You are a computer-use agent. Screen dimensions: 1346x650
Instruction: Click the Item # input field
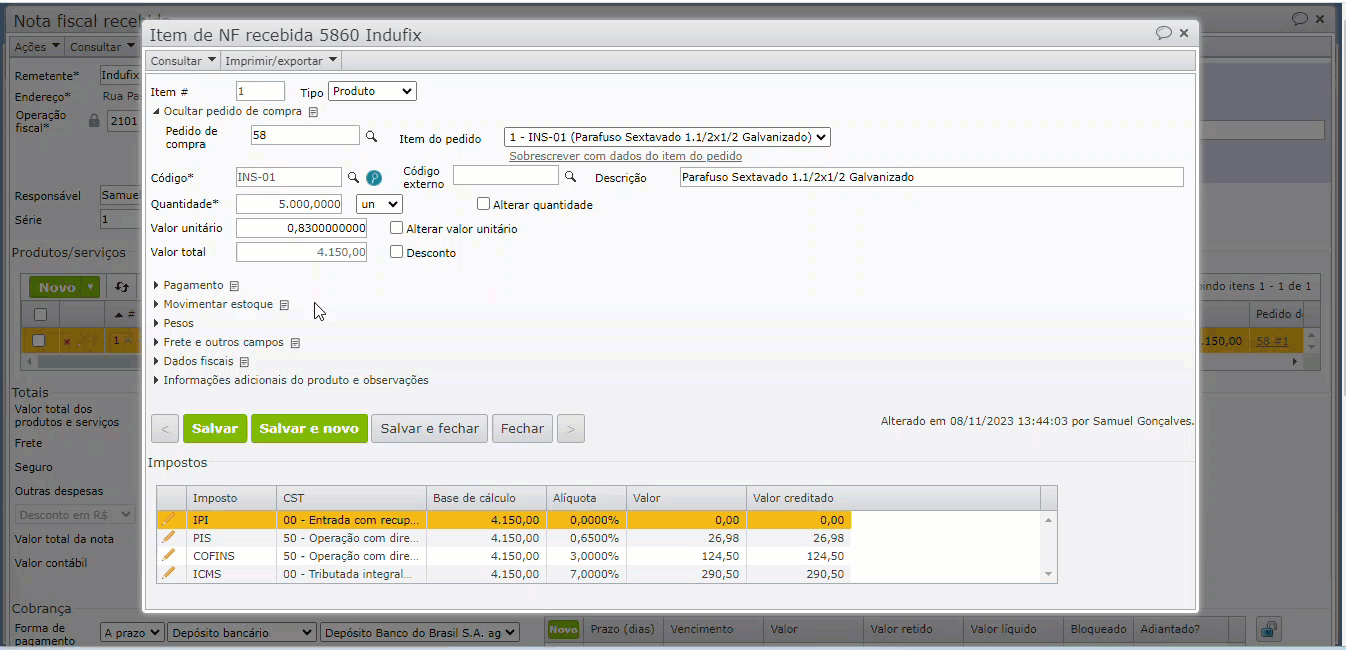click(x=260, y=91)
